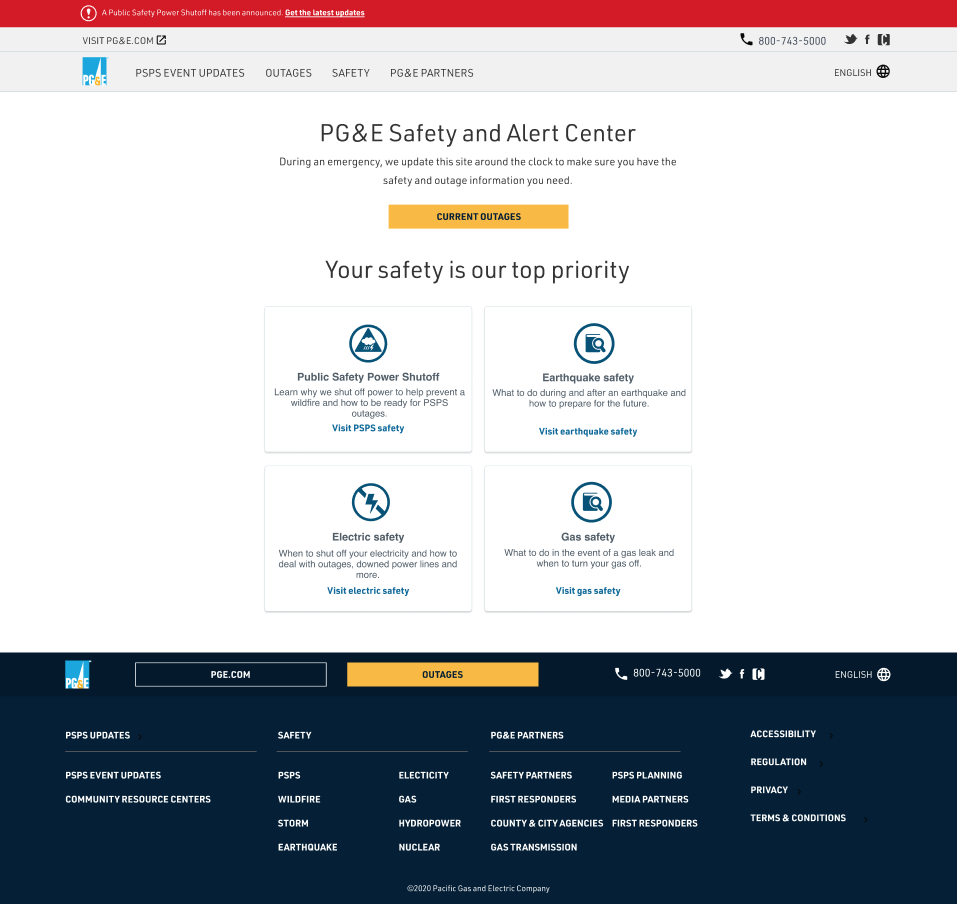Open the footer ELECTICITY link
The image size is (957, 904).
424,775
